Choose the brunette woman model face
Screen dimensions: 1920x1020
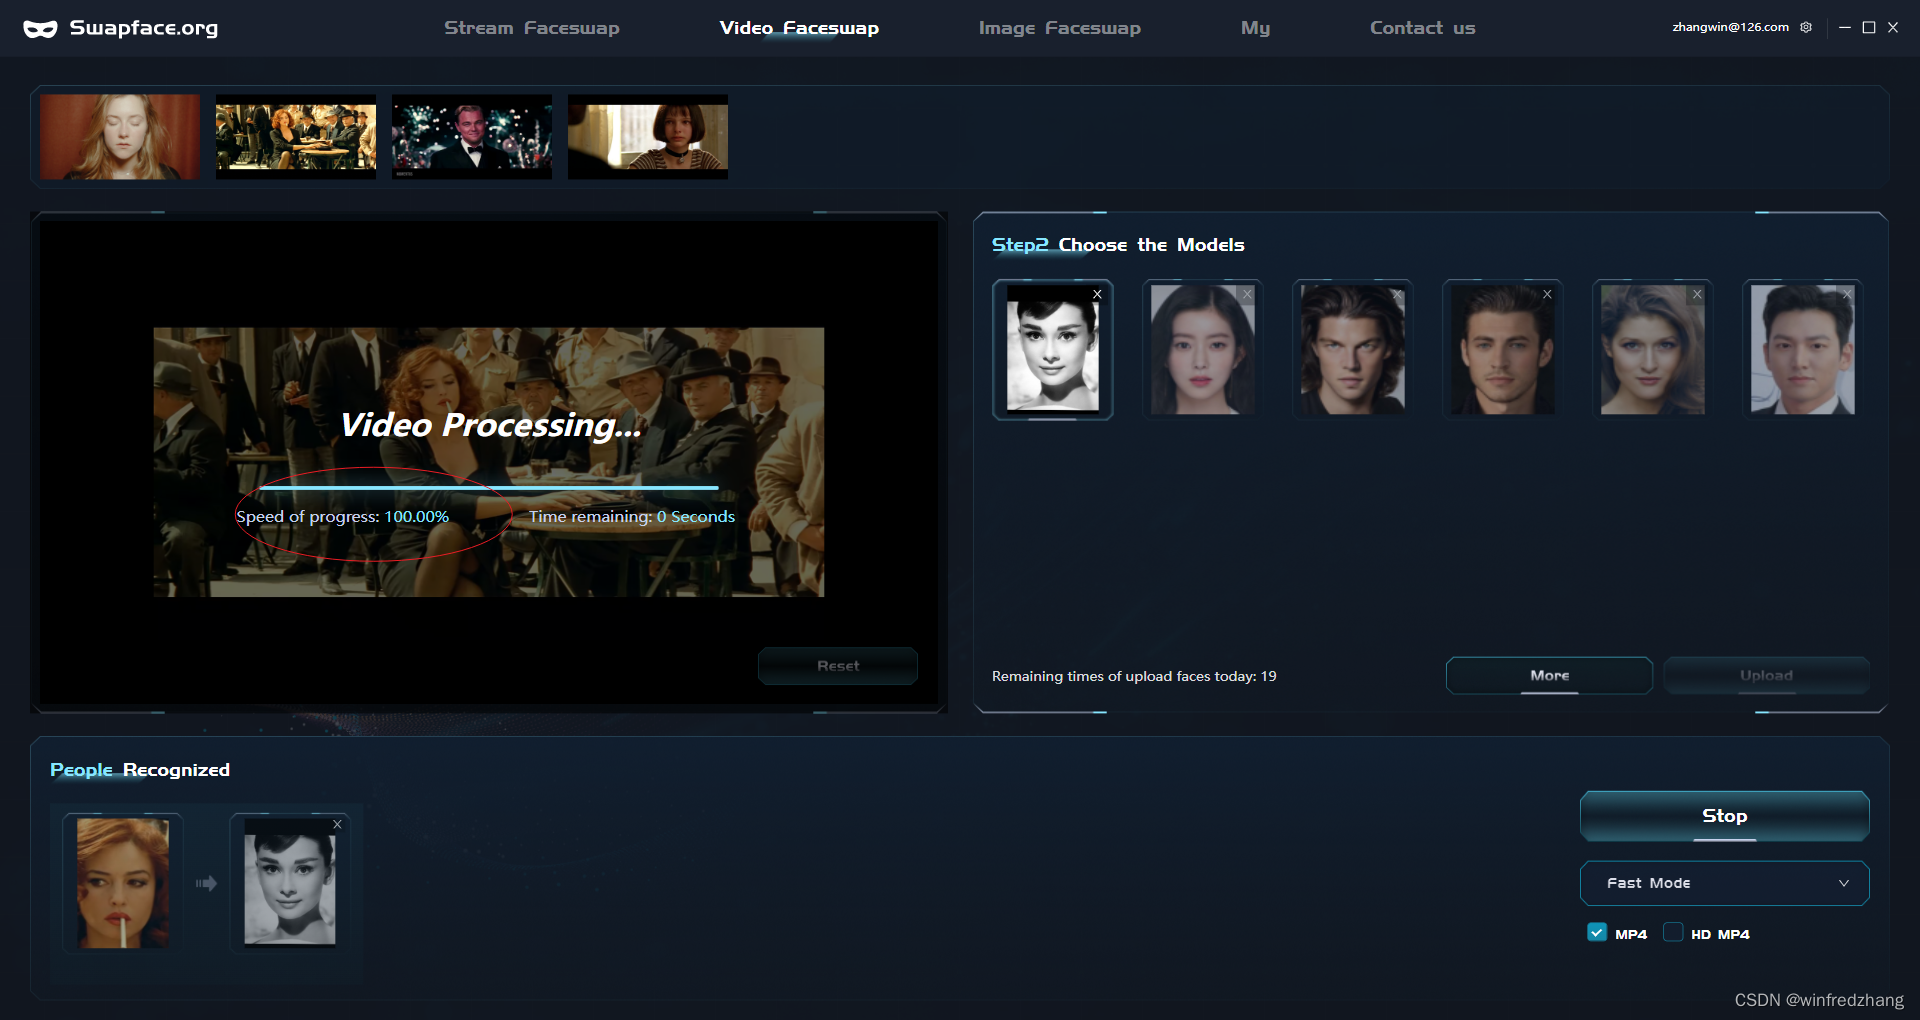[1652, 349]
